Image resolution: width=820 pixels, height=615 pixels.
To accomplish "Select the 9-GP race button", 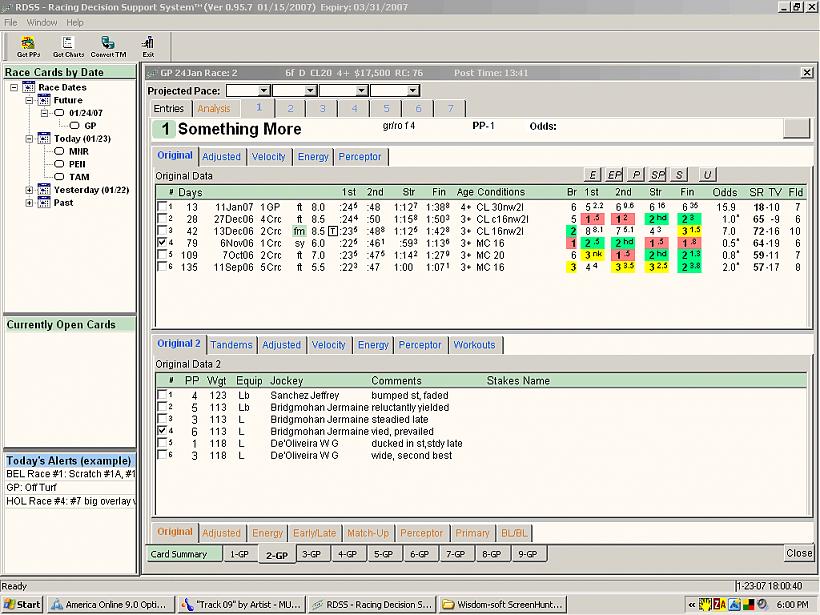I will point(528,554).
